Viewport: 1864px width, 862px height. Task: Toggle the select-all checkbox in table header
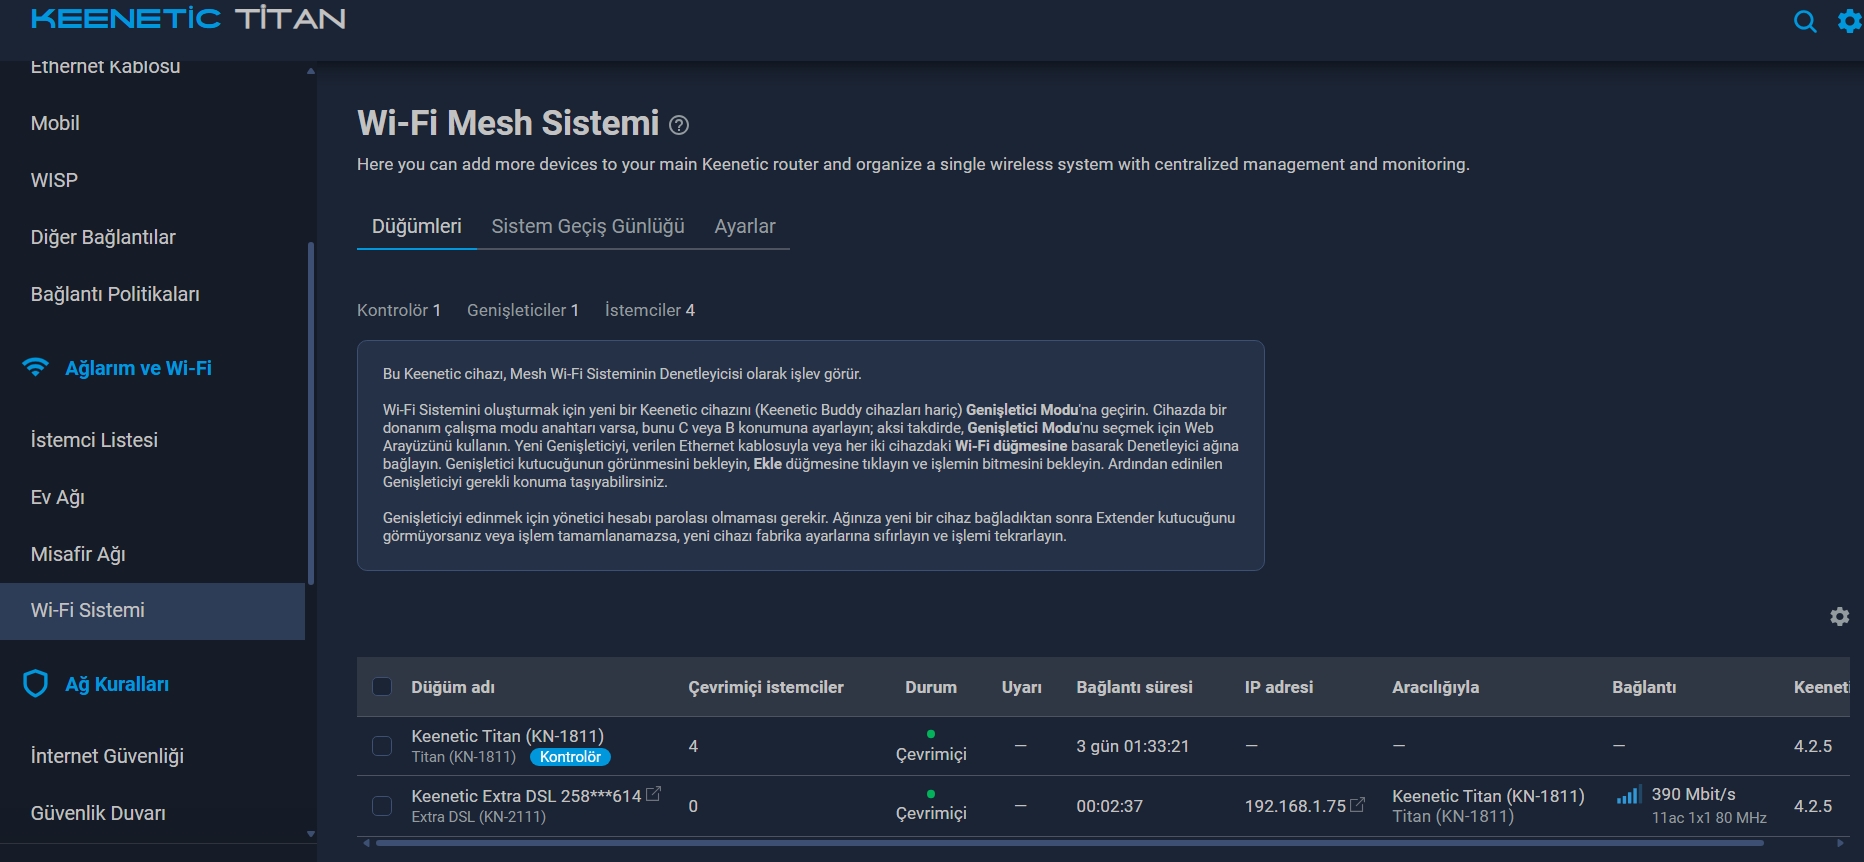point(382,686)
